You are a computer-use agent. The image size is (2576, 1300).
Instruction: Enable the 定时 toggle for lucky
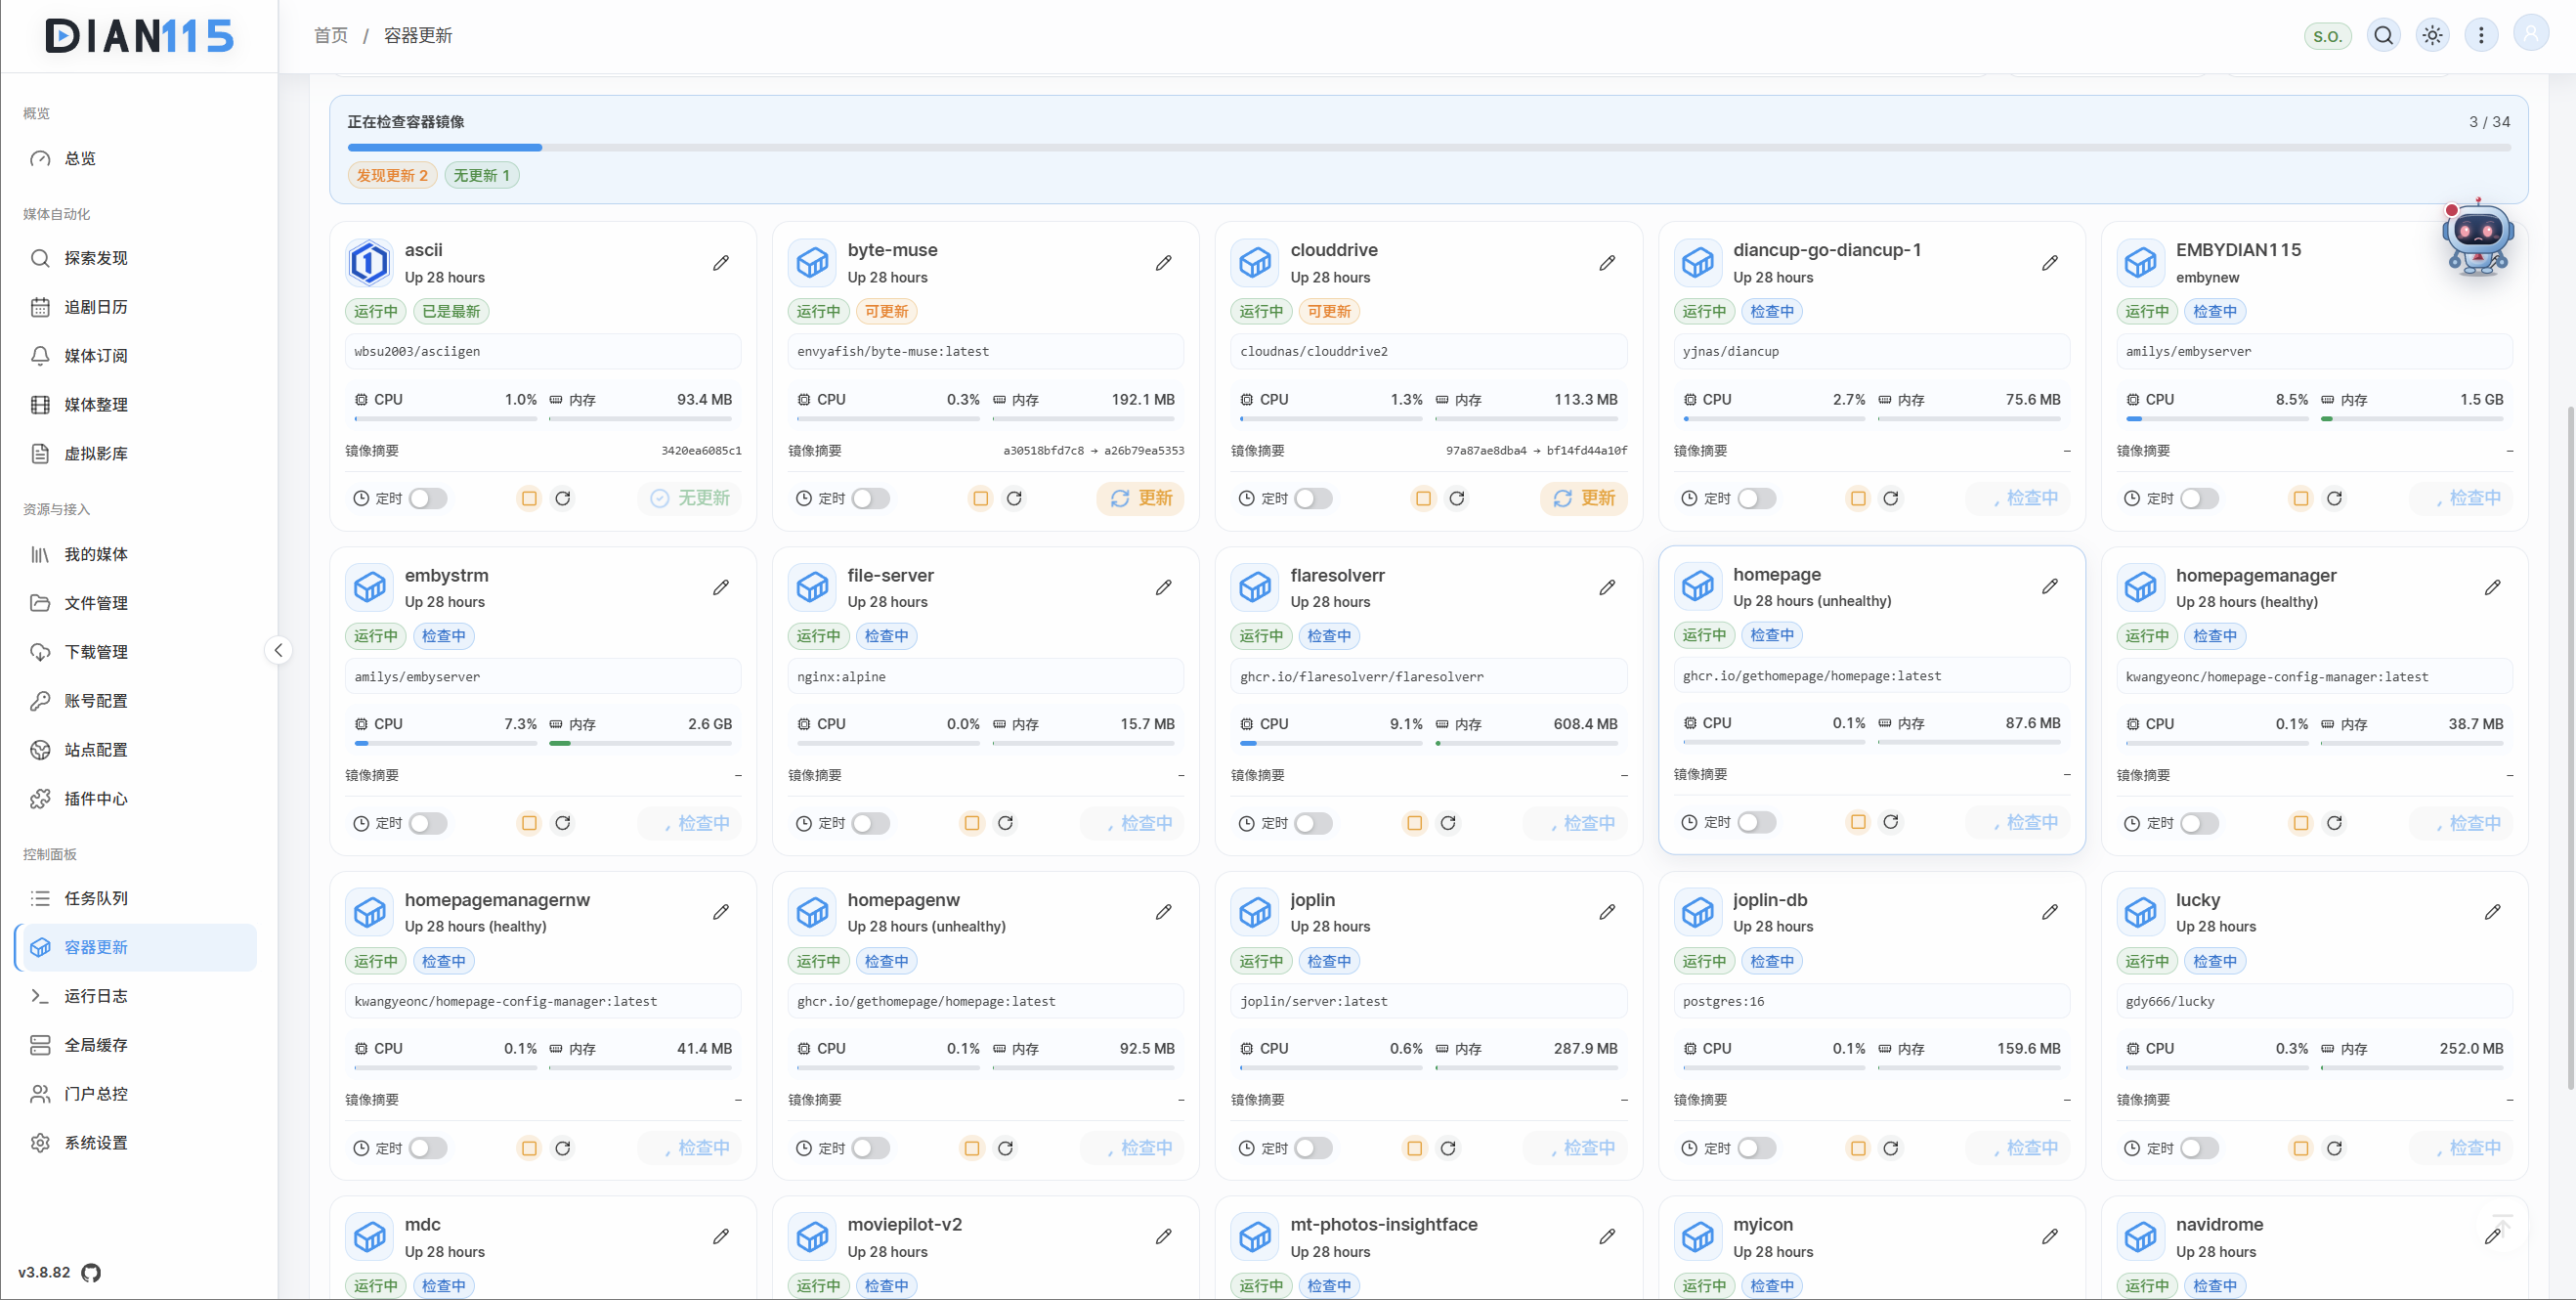[2199, 1148]
